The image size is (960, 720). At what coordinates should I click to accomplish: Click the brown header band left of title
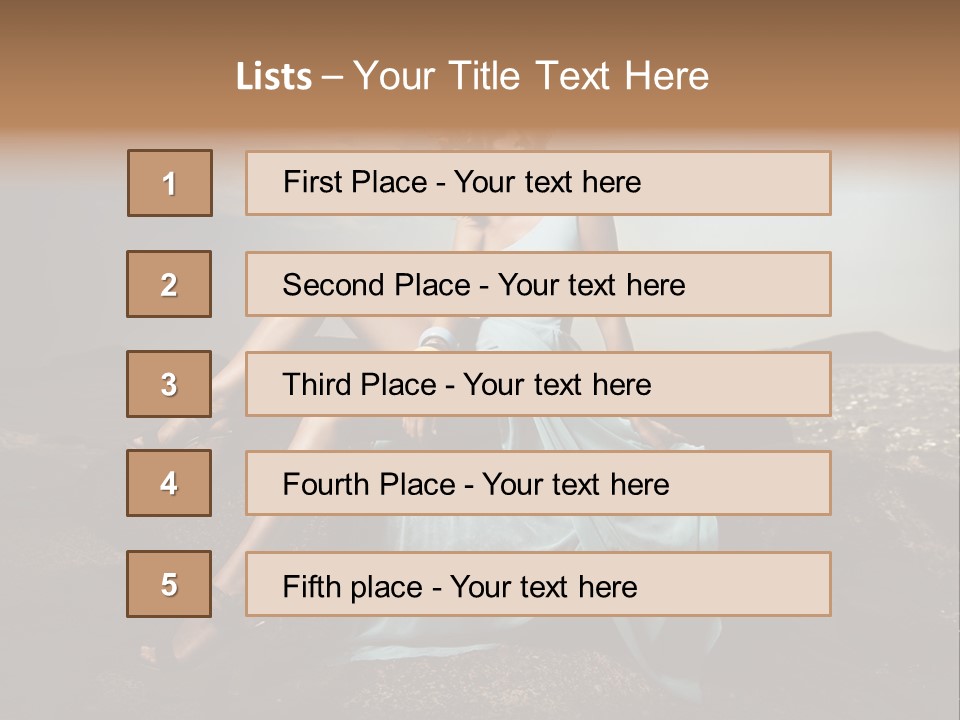coord(110,76)
